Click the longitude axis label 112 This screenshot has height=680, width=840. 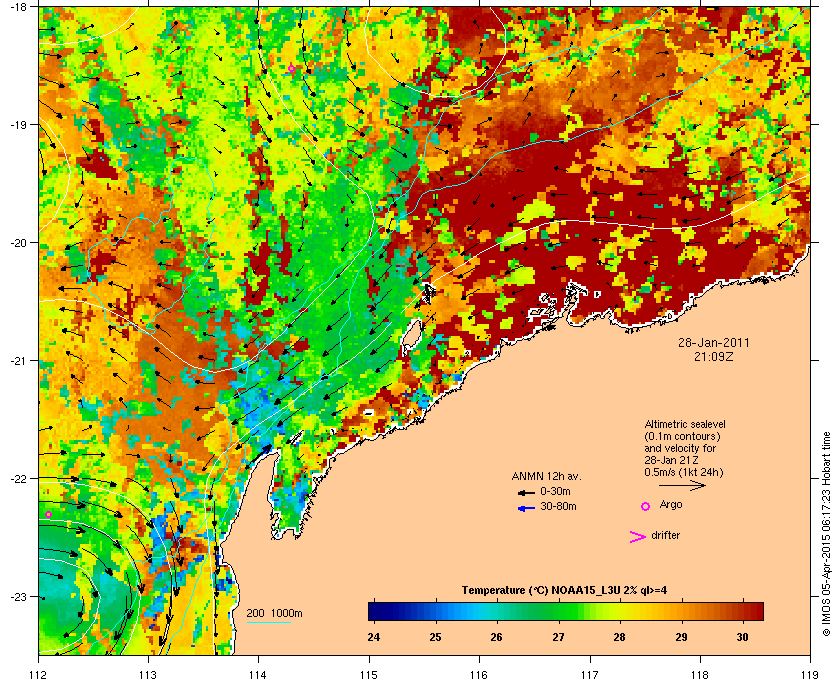click(39, 674)
